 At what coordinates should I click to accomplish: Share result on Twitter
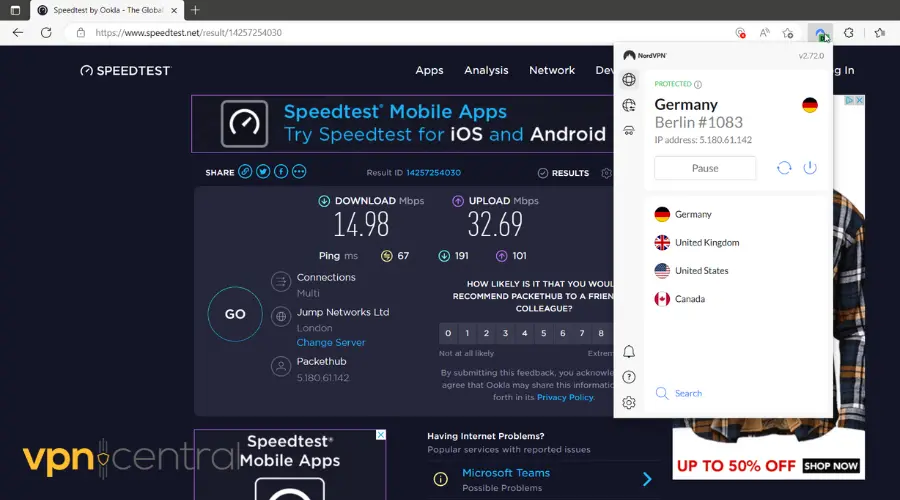click(263, 172)
